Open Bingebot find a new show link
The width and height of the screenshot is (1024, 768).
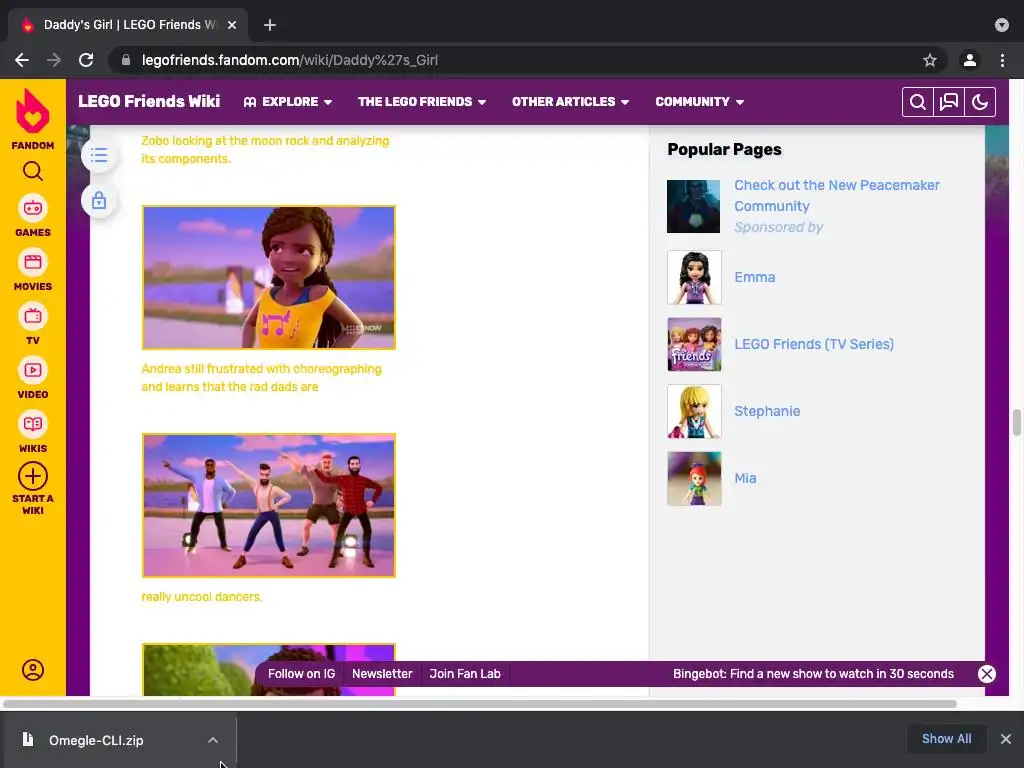(x=813, y=674)
